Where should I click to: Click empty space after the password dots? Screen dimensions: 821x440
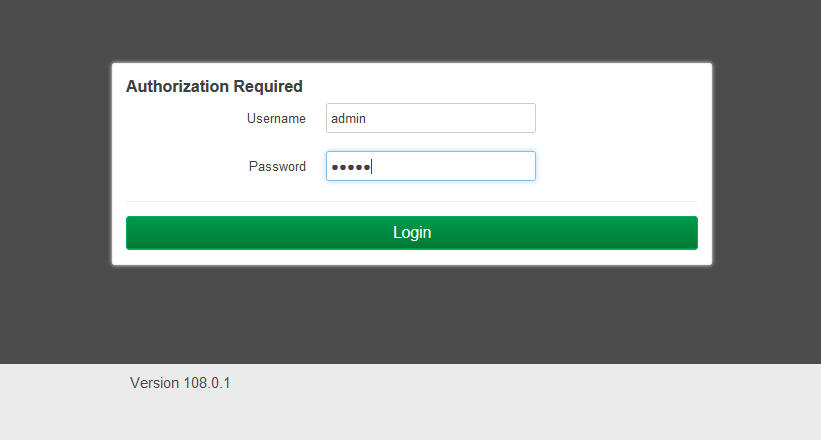[460, 166]
